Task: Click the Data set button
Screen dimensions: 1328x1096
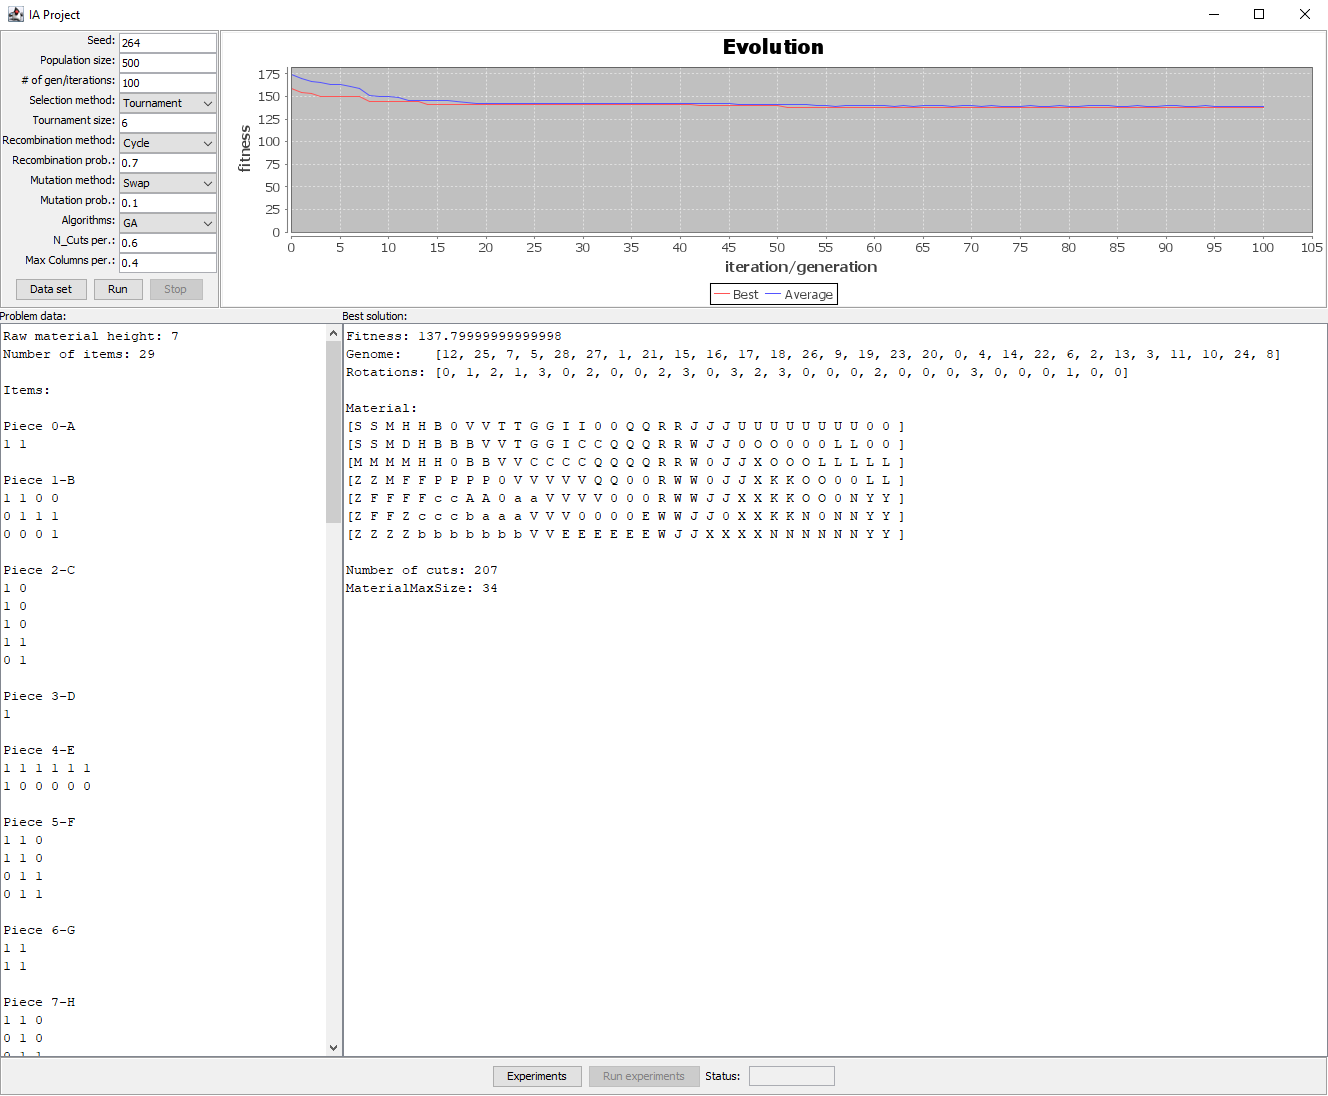Action: [51, 289]
